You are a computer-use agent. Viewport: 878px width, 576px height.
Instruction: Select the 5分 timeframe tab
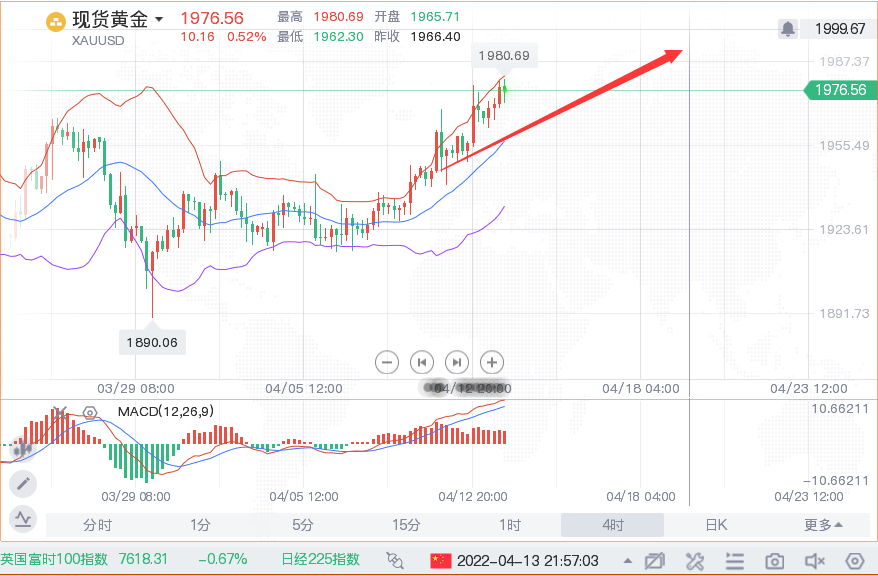(303, 525)
